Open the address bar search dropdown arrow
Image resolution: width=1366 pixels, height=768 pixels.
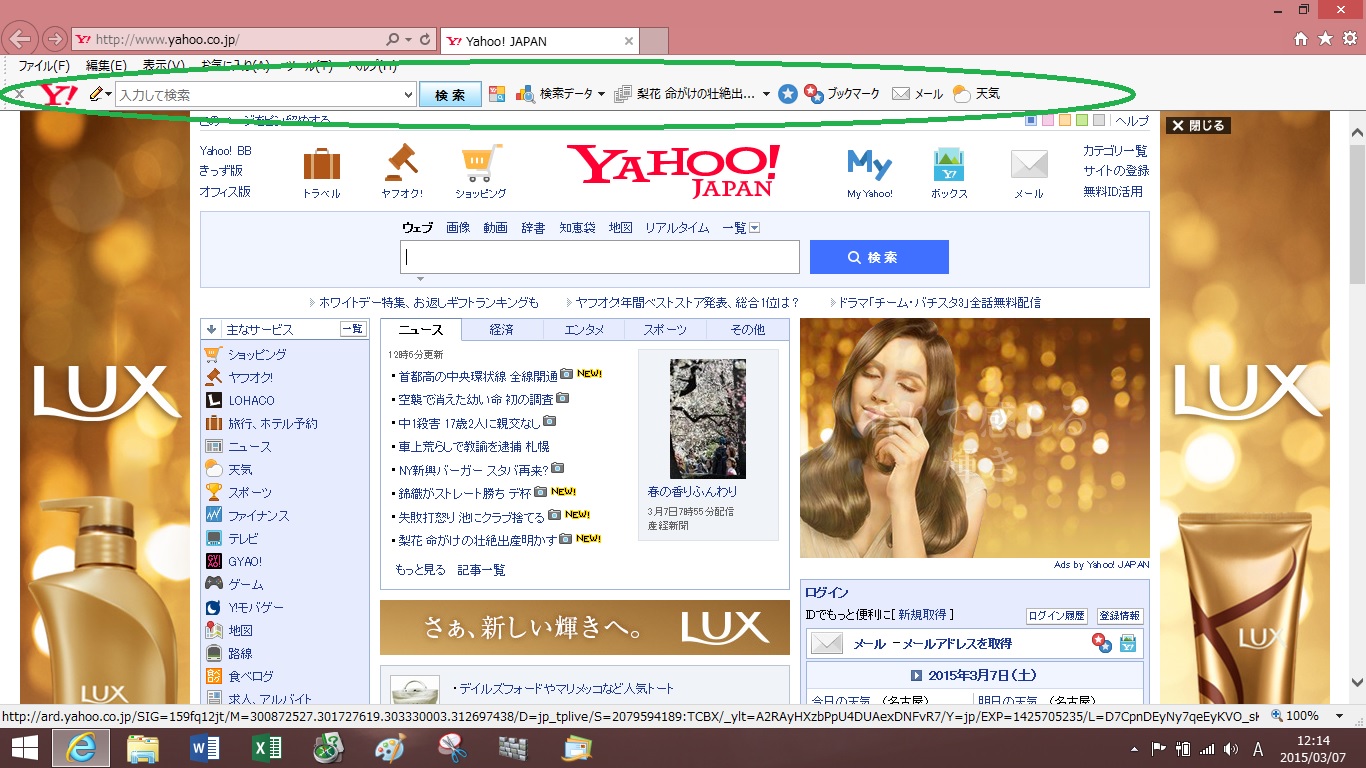tap(408, 40)
